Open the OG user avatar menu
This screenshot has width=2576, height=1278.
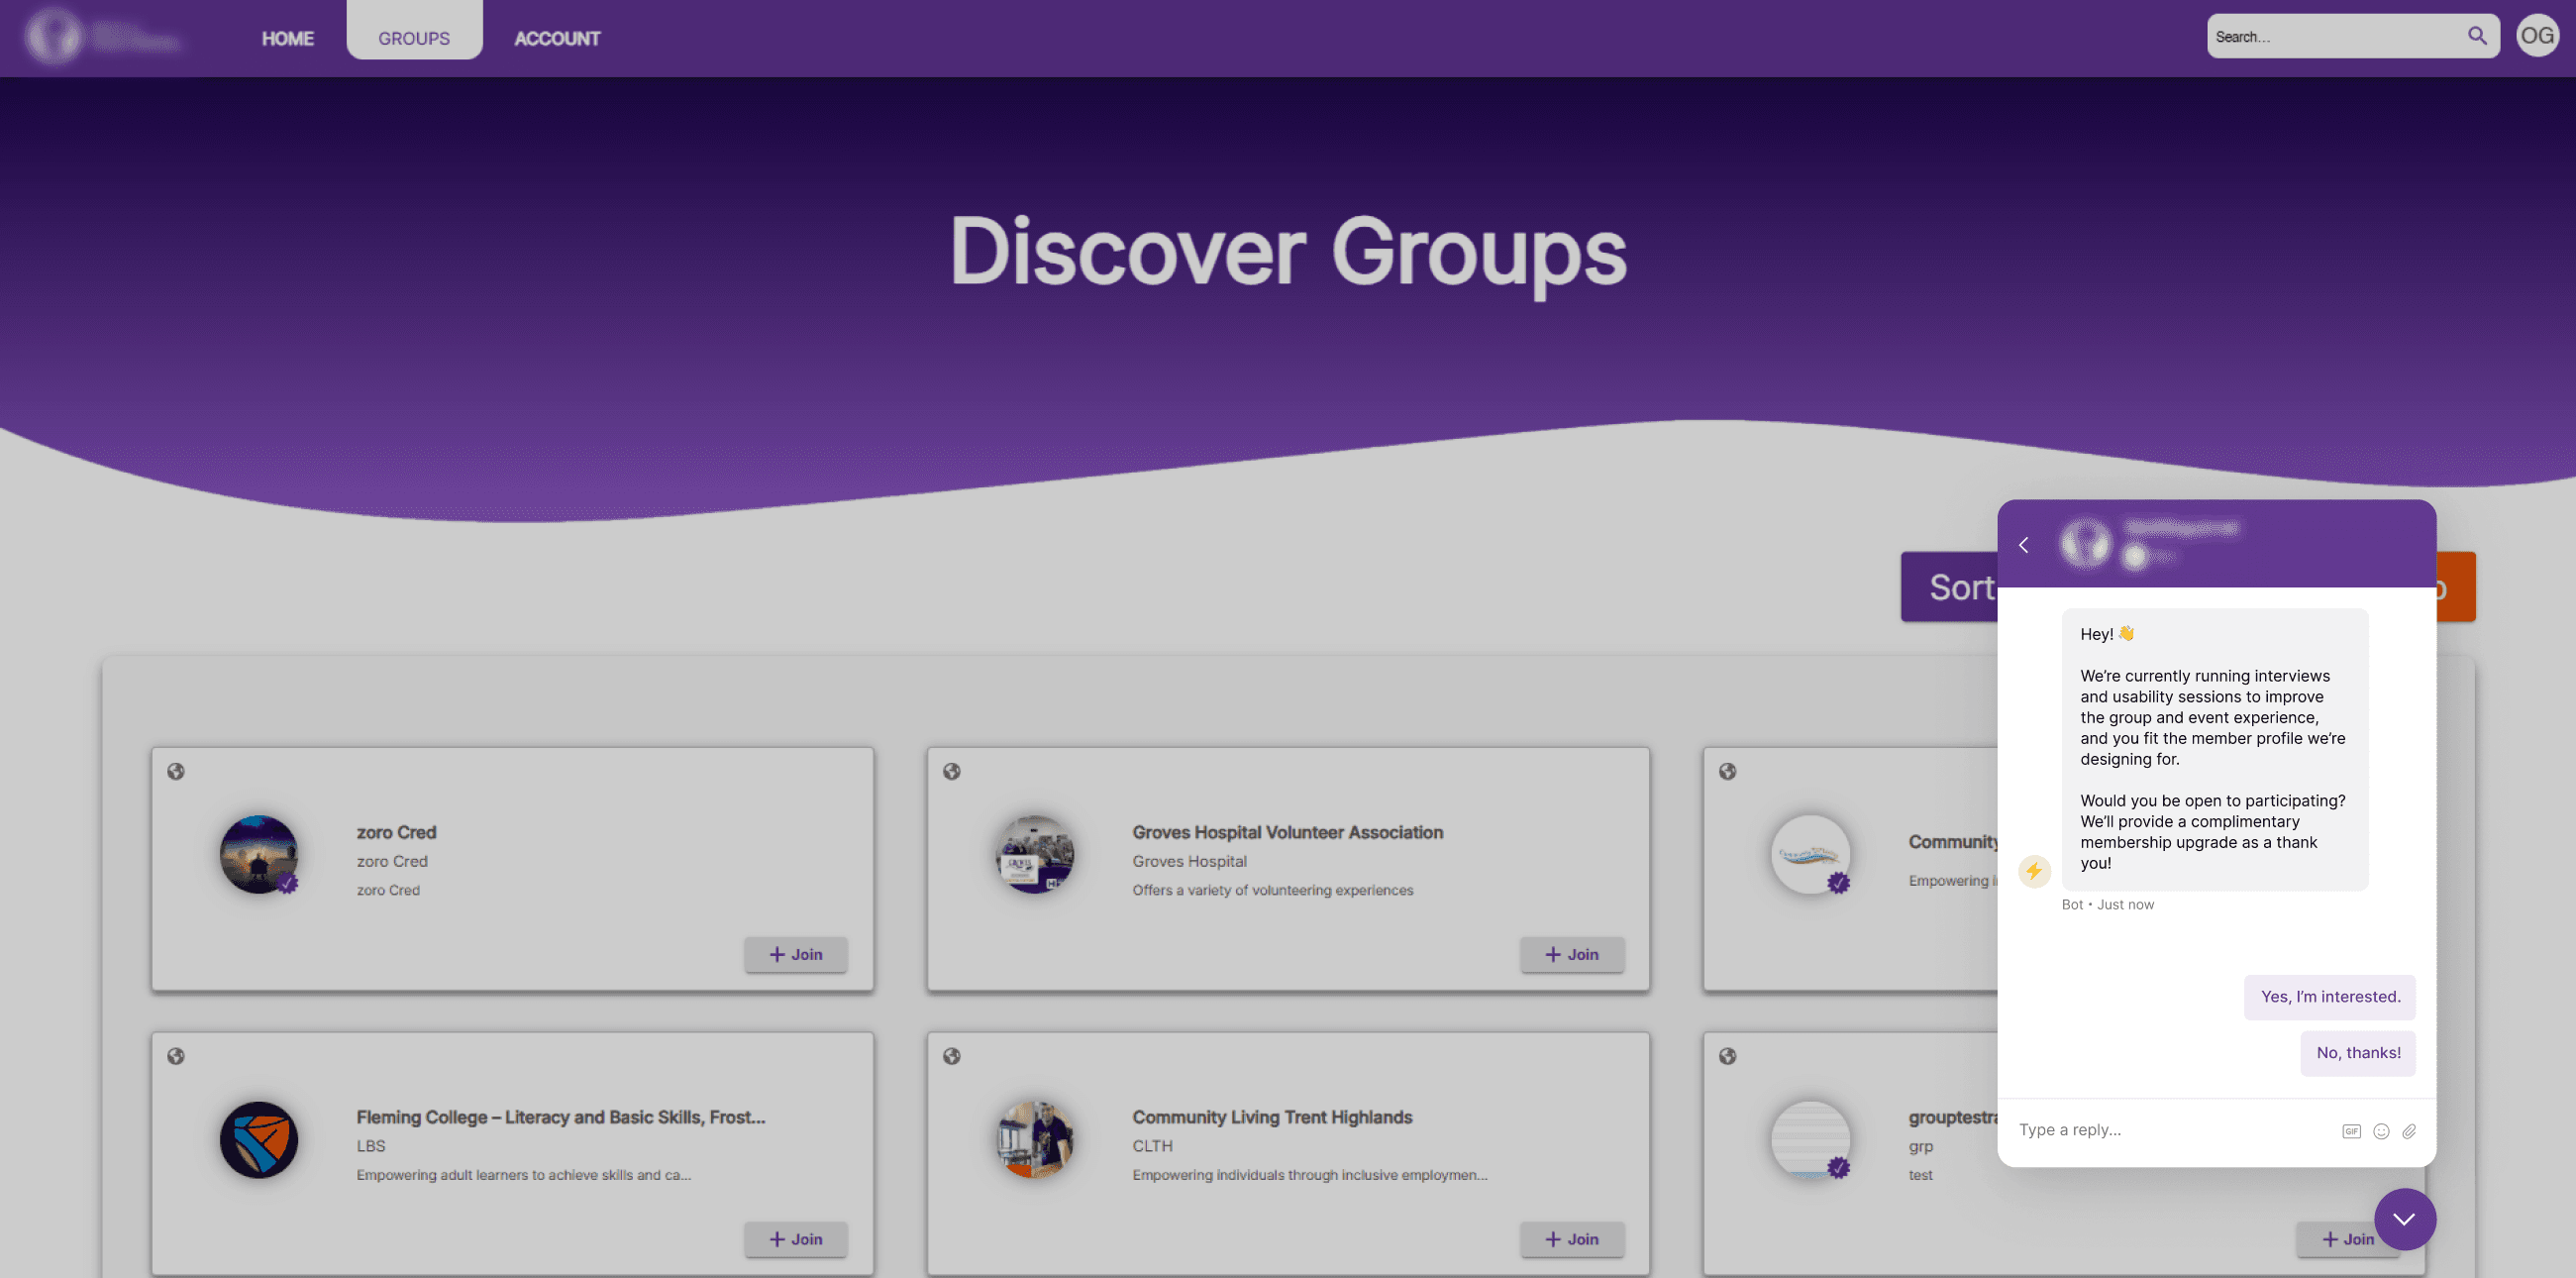point(2536,36)
